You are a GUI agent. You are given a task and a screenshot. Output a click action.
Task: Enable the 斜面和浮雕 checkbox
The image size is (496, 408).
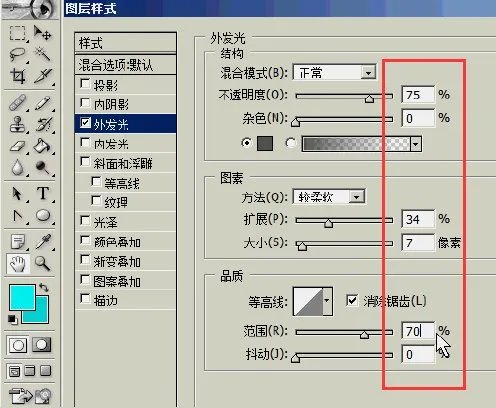tap(85, 162)
